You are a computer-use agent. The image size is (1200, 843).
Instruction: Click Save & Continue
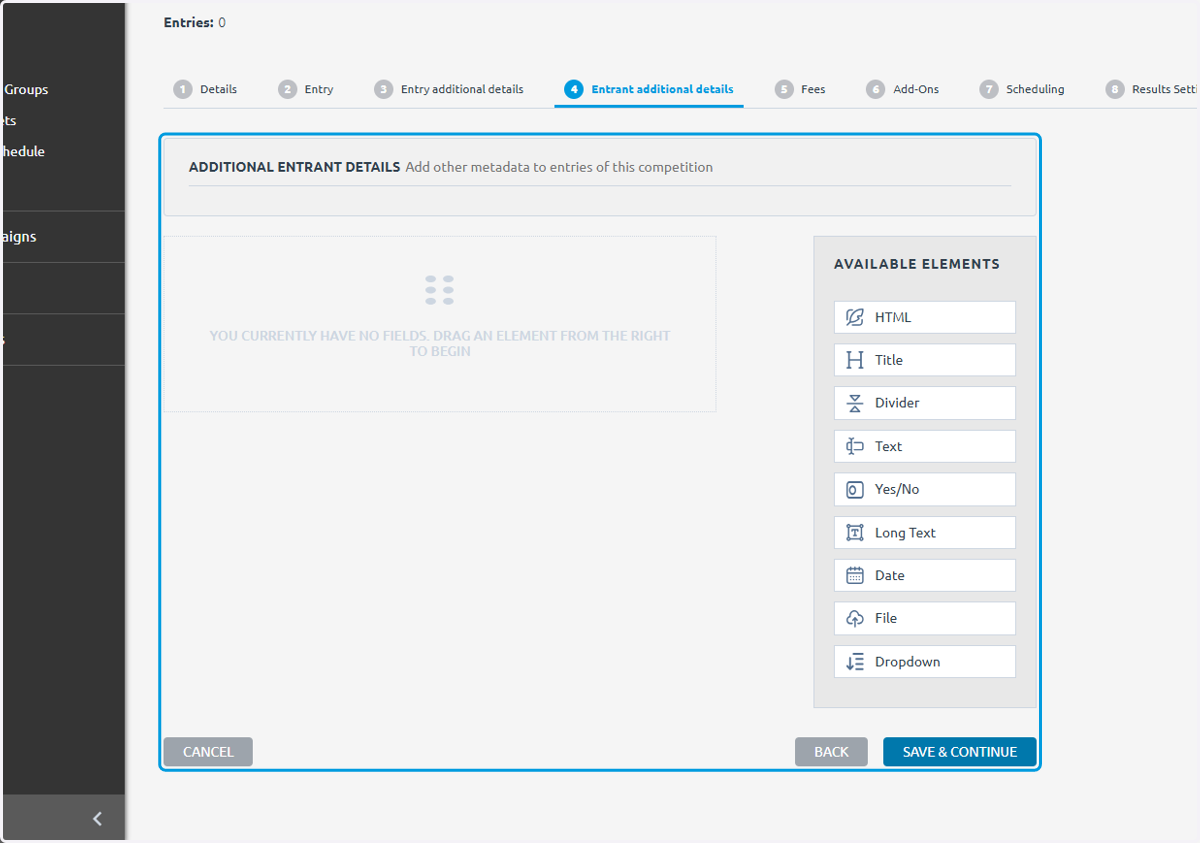click(960, 752)
